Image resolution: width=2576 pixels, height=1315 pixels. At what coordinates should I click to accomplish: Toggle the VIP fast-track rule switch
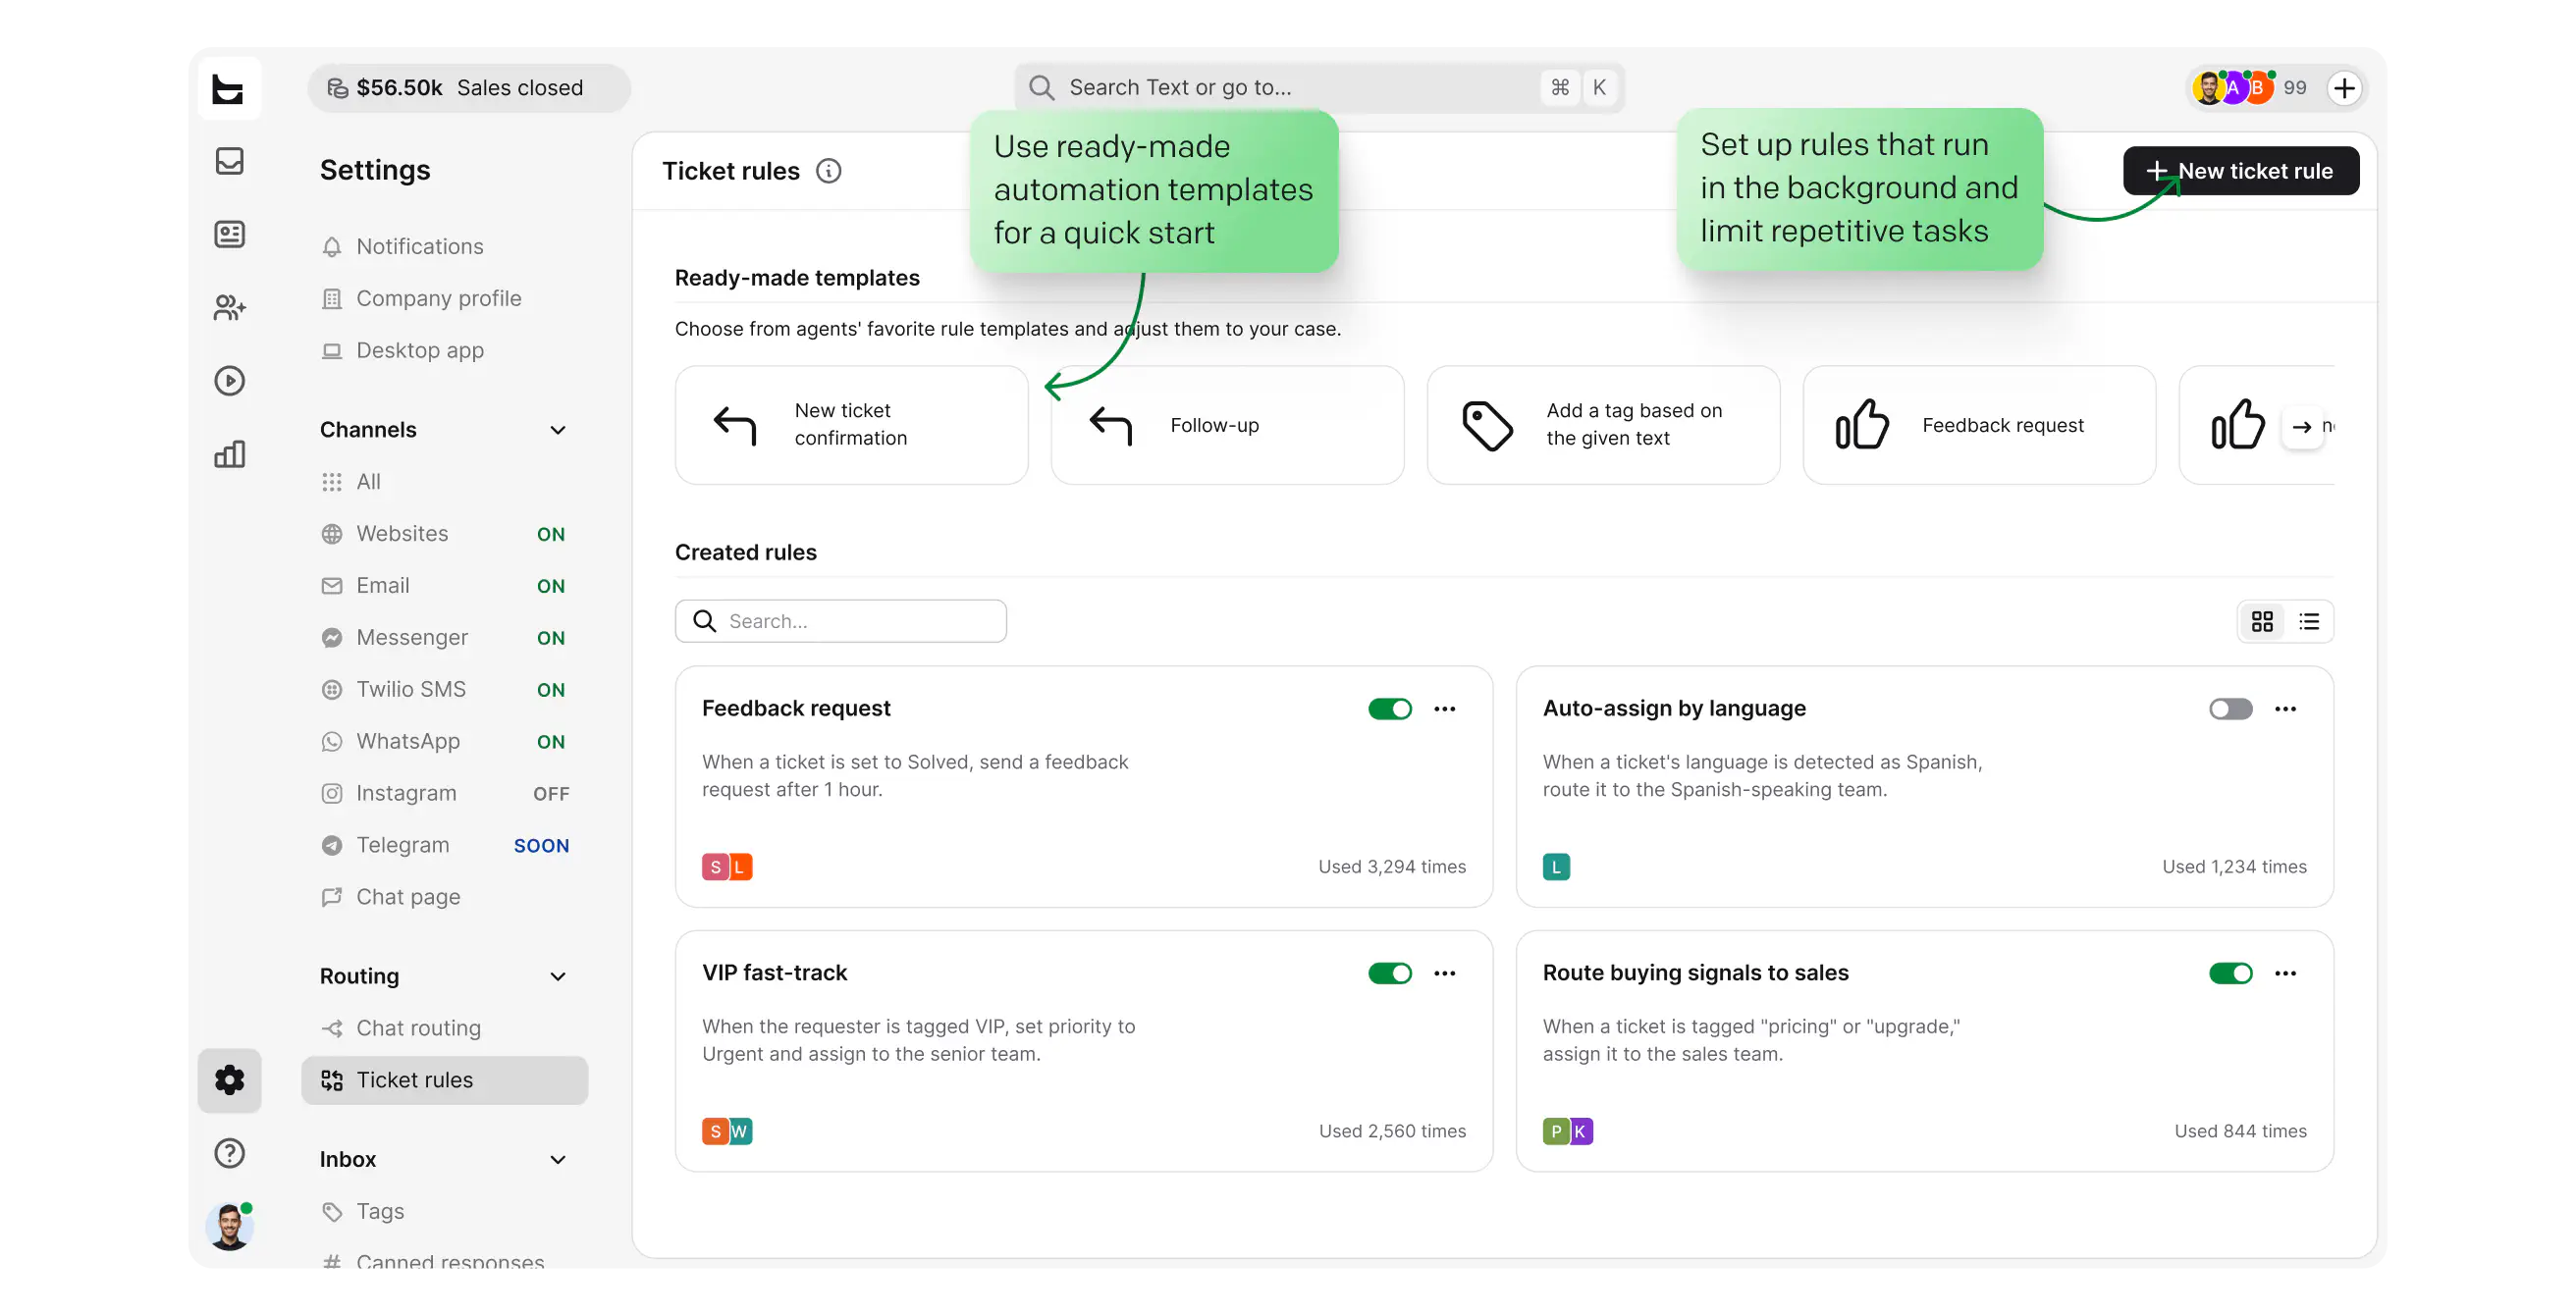(1390, 973)
